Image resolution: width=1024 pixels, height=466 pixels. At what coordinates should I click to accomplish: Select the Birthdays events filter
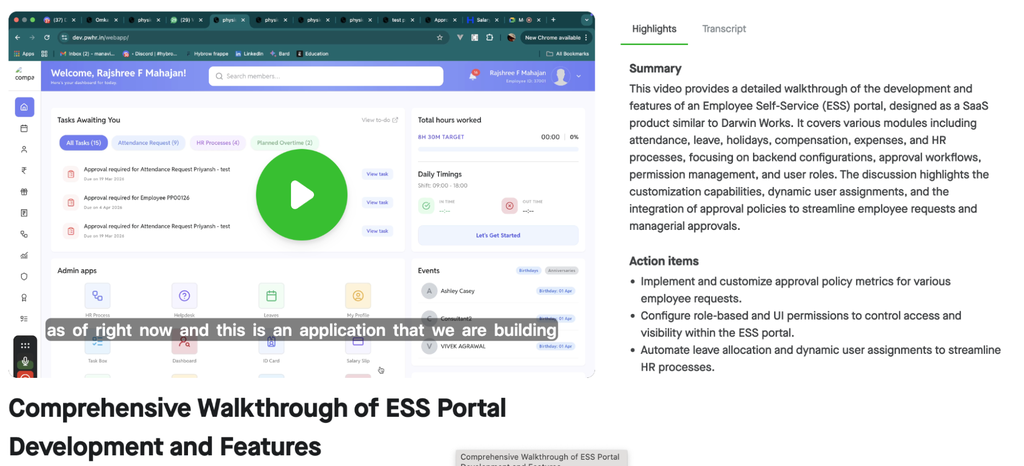[528, 270]
